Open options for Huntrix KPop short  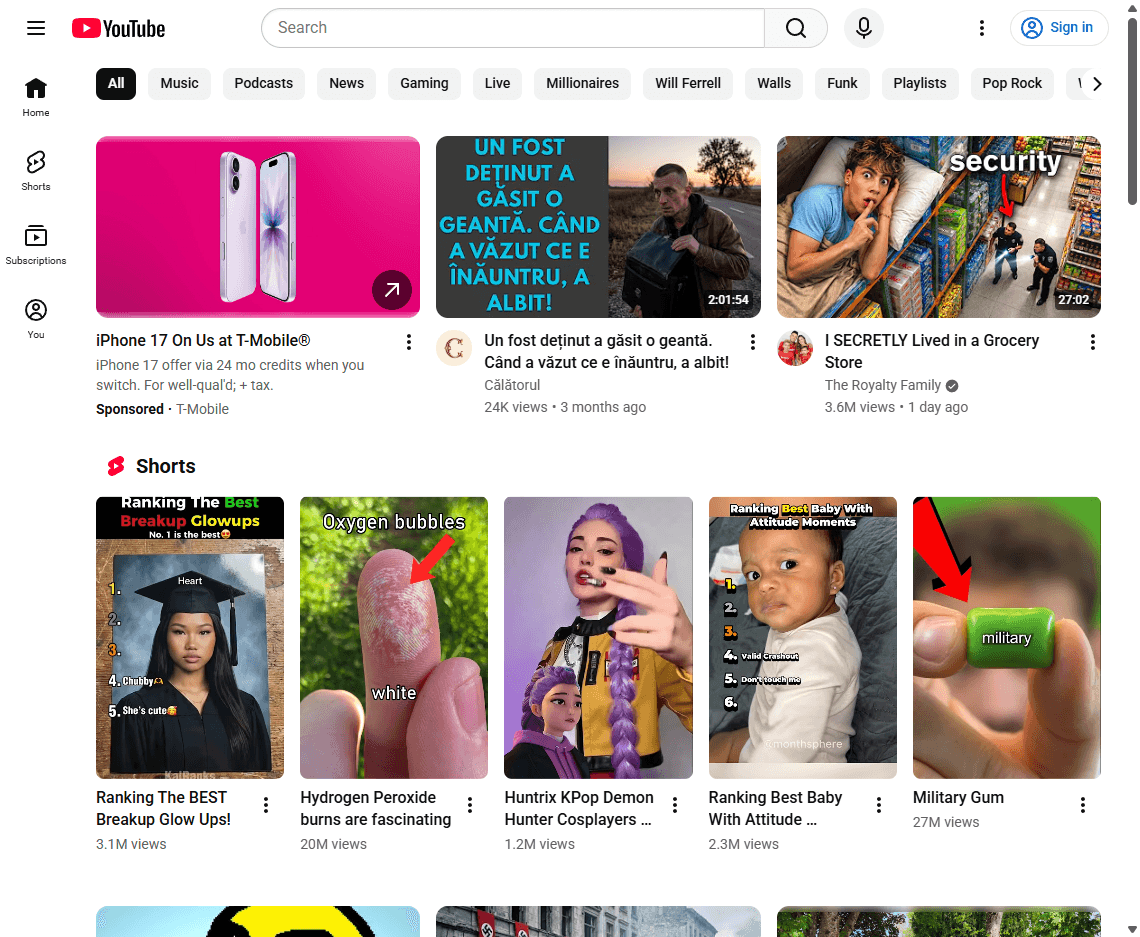(675, 805)
